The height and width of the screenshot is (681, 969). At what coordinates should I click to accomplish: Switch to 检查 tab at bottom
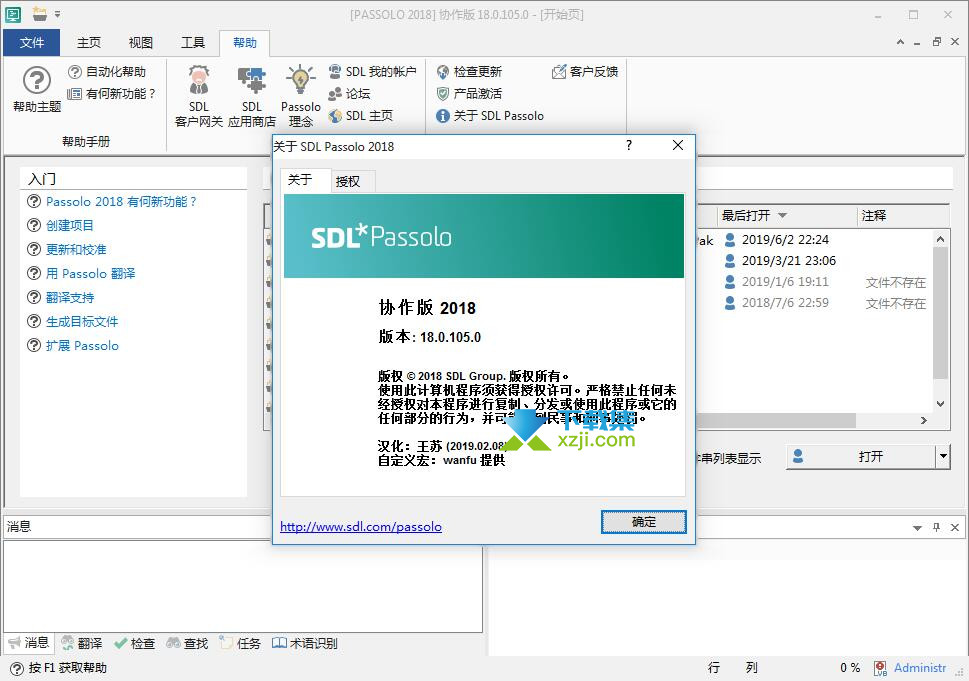135,643
